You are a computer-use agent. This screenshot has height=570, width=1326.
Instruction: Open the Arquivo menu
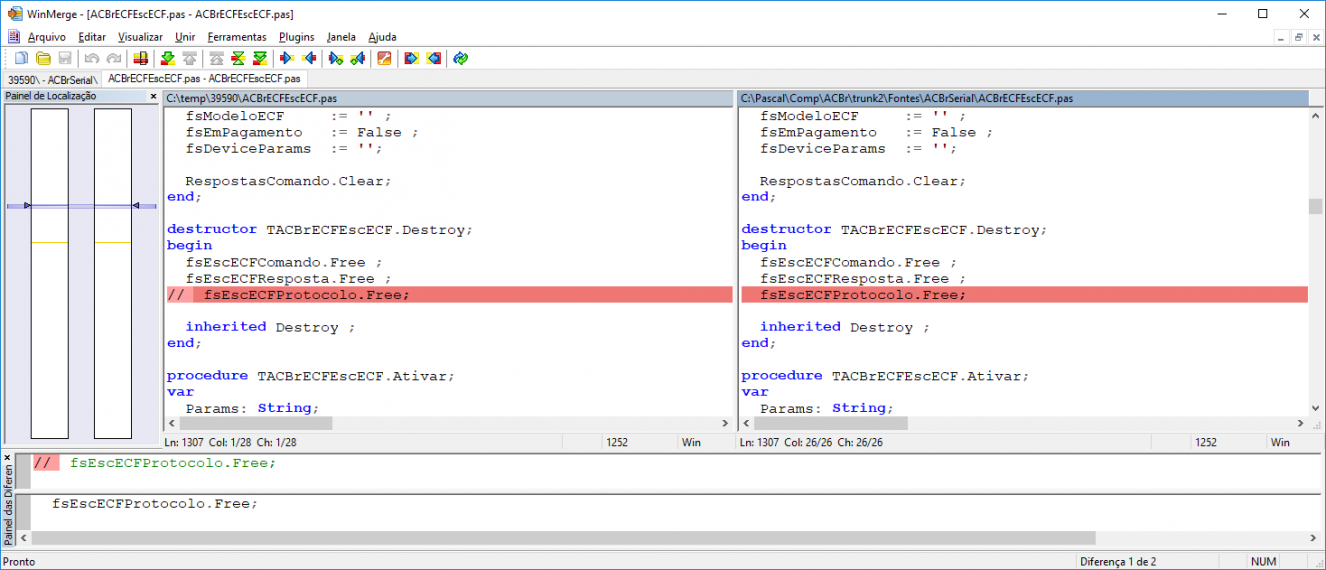[x=47, y=37]
